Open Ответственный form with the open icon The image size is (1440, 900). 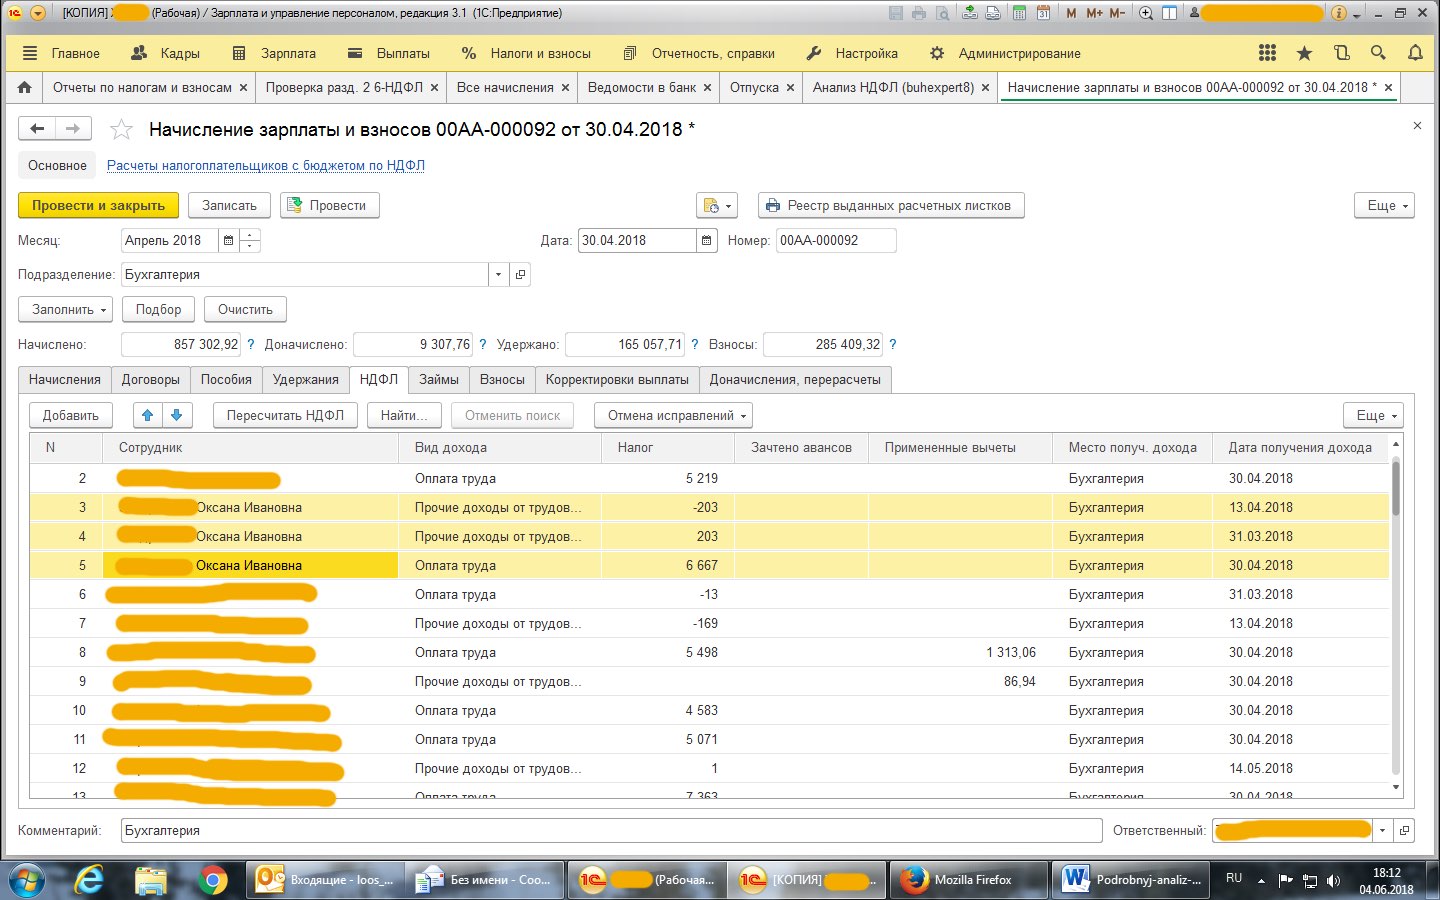[1404, 830]
